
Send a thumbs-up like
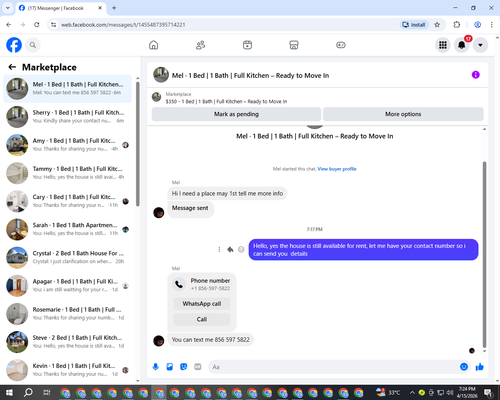click(480, 367)
